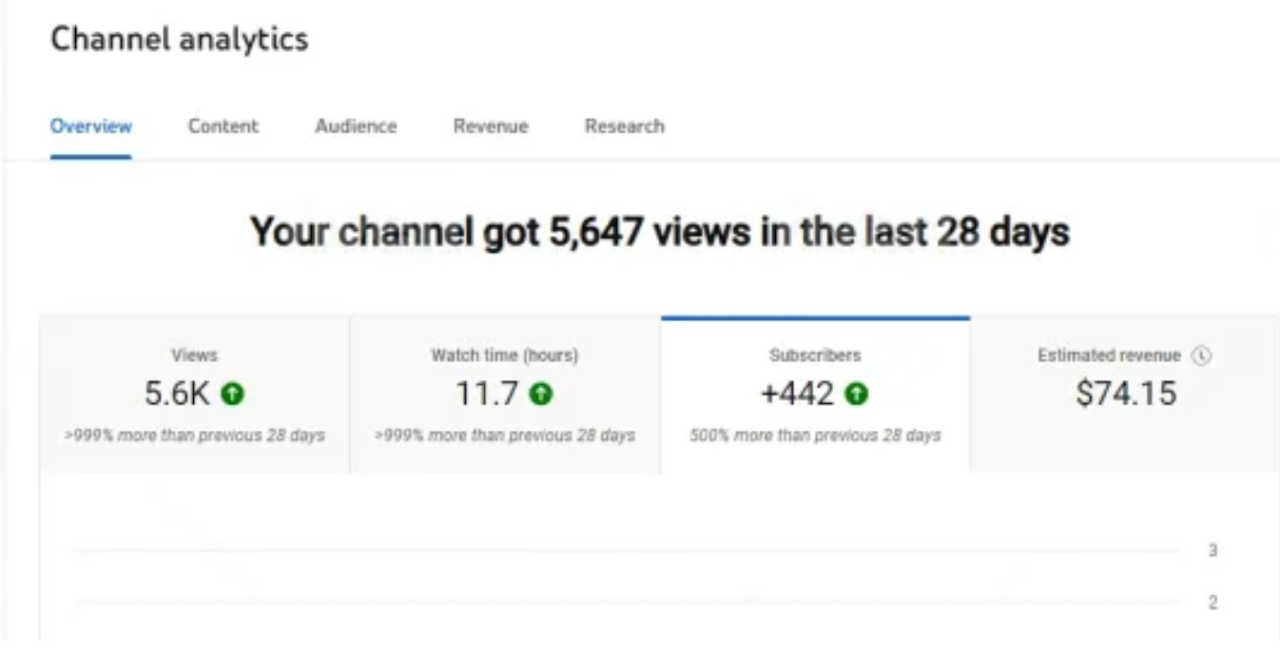Switch to the Overview tab
Viewport: 1280px width, 652px height.
91,126
